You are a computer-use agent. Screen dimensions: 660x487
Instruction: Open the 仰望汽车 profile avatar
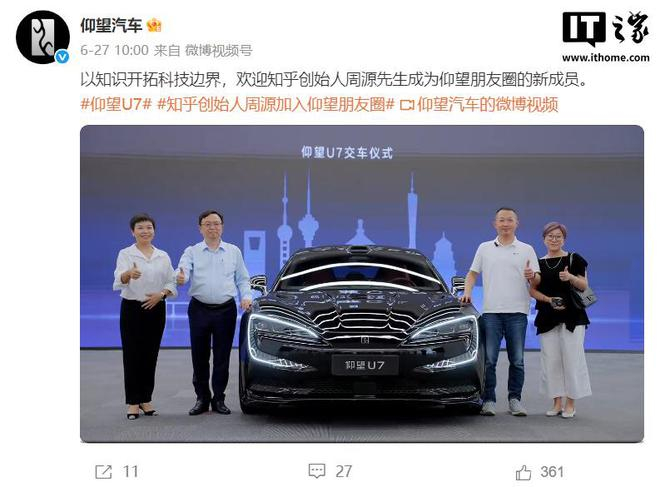43,37
